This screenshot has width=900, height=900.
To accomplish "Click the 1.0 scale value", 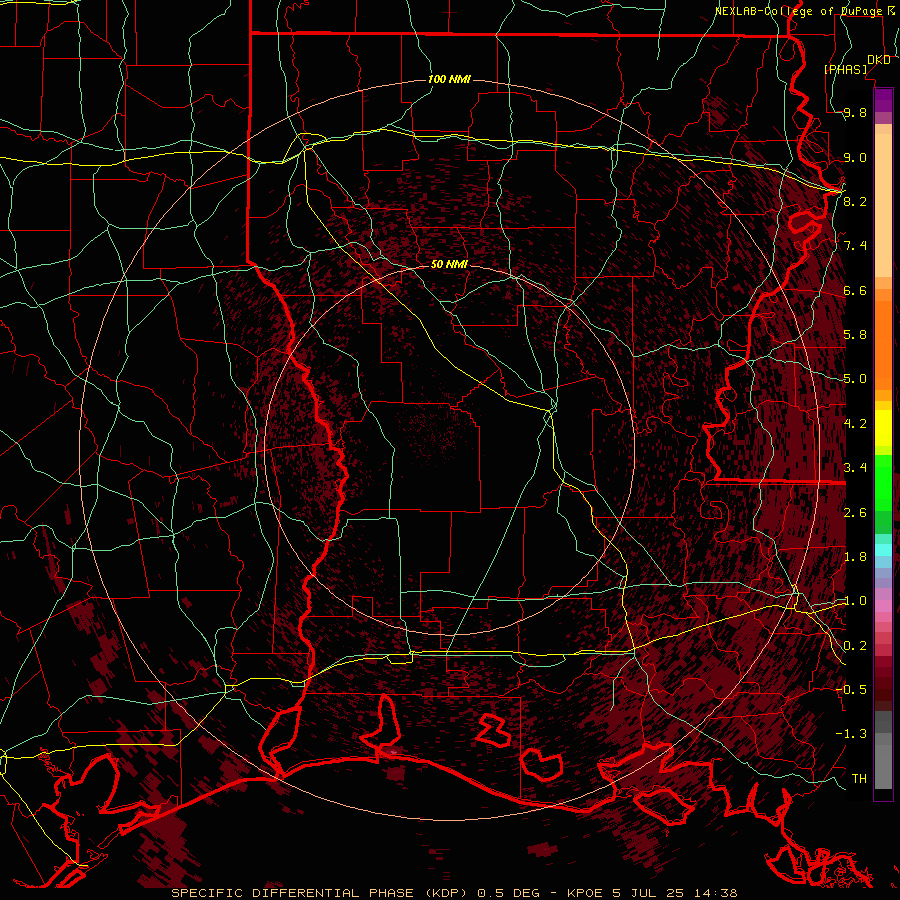I will click(x=855, y=601).
